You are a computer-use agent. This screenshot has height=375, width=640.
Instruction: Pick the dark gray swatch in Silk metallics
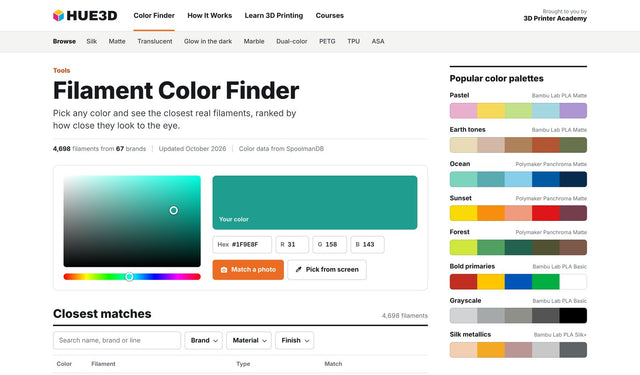click(x=573, y=350)
